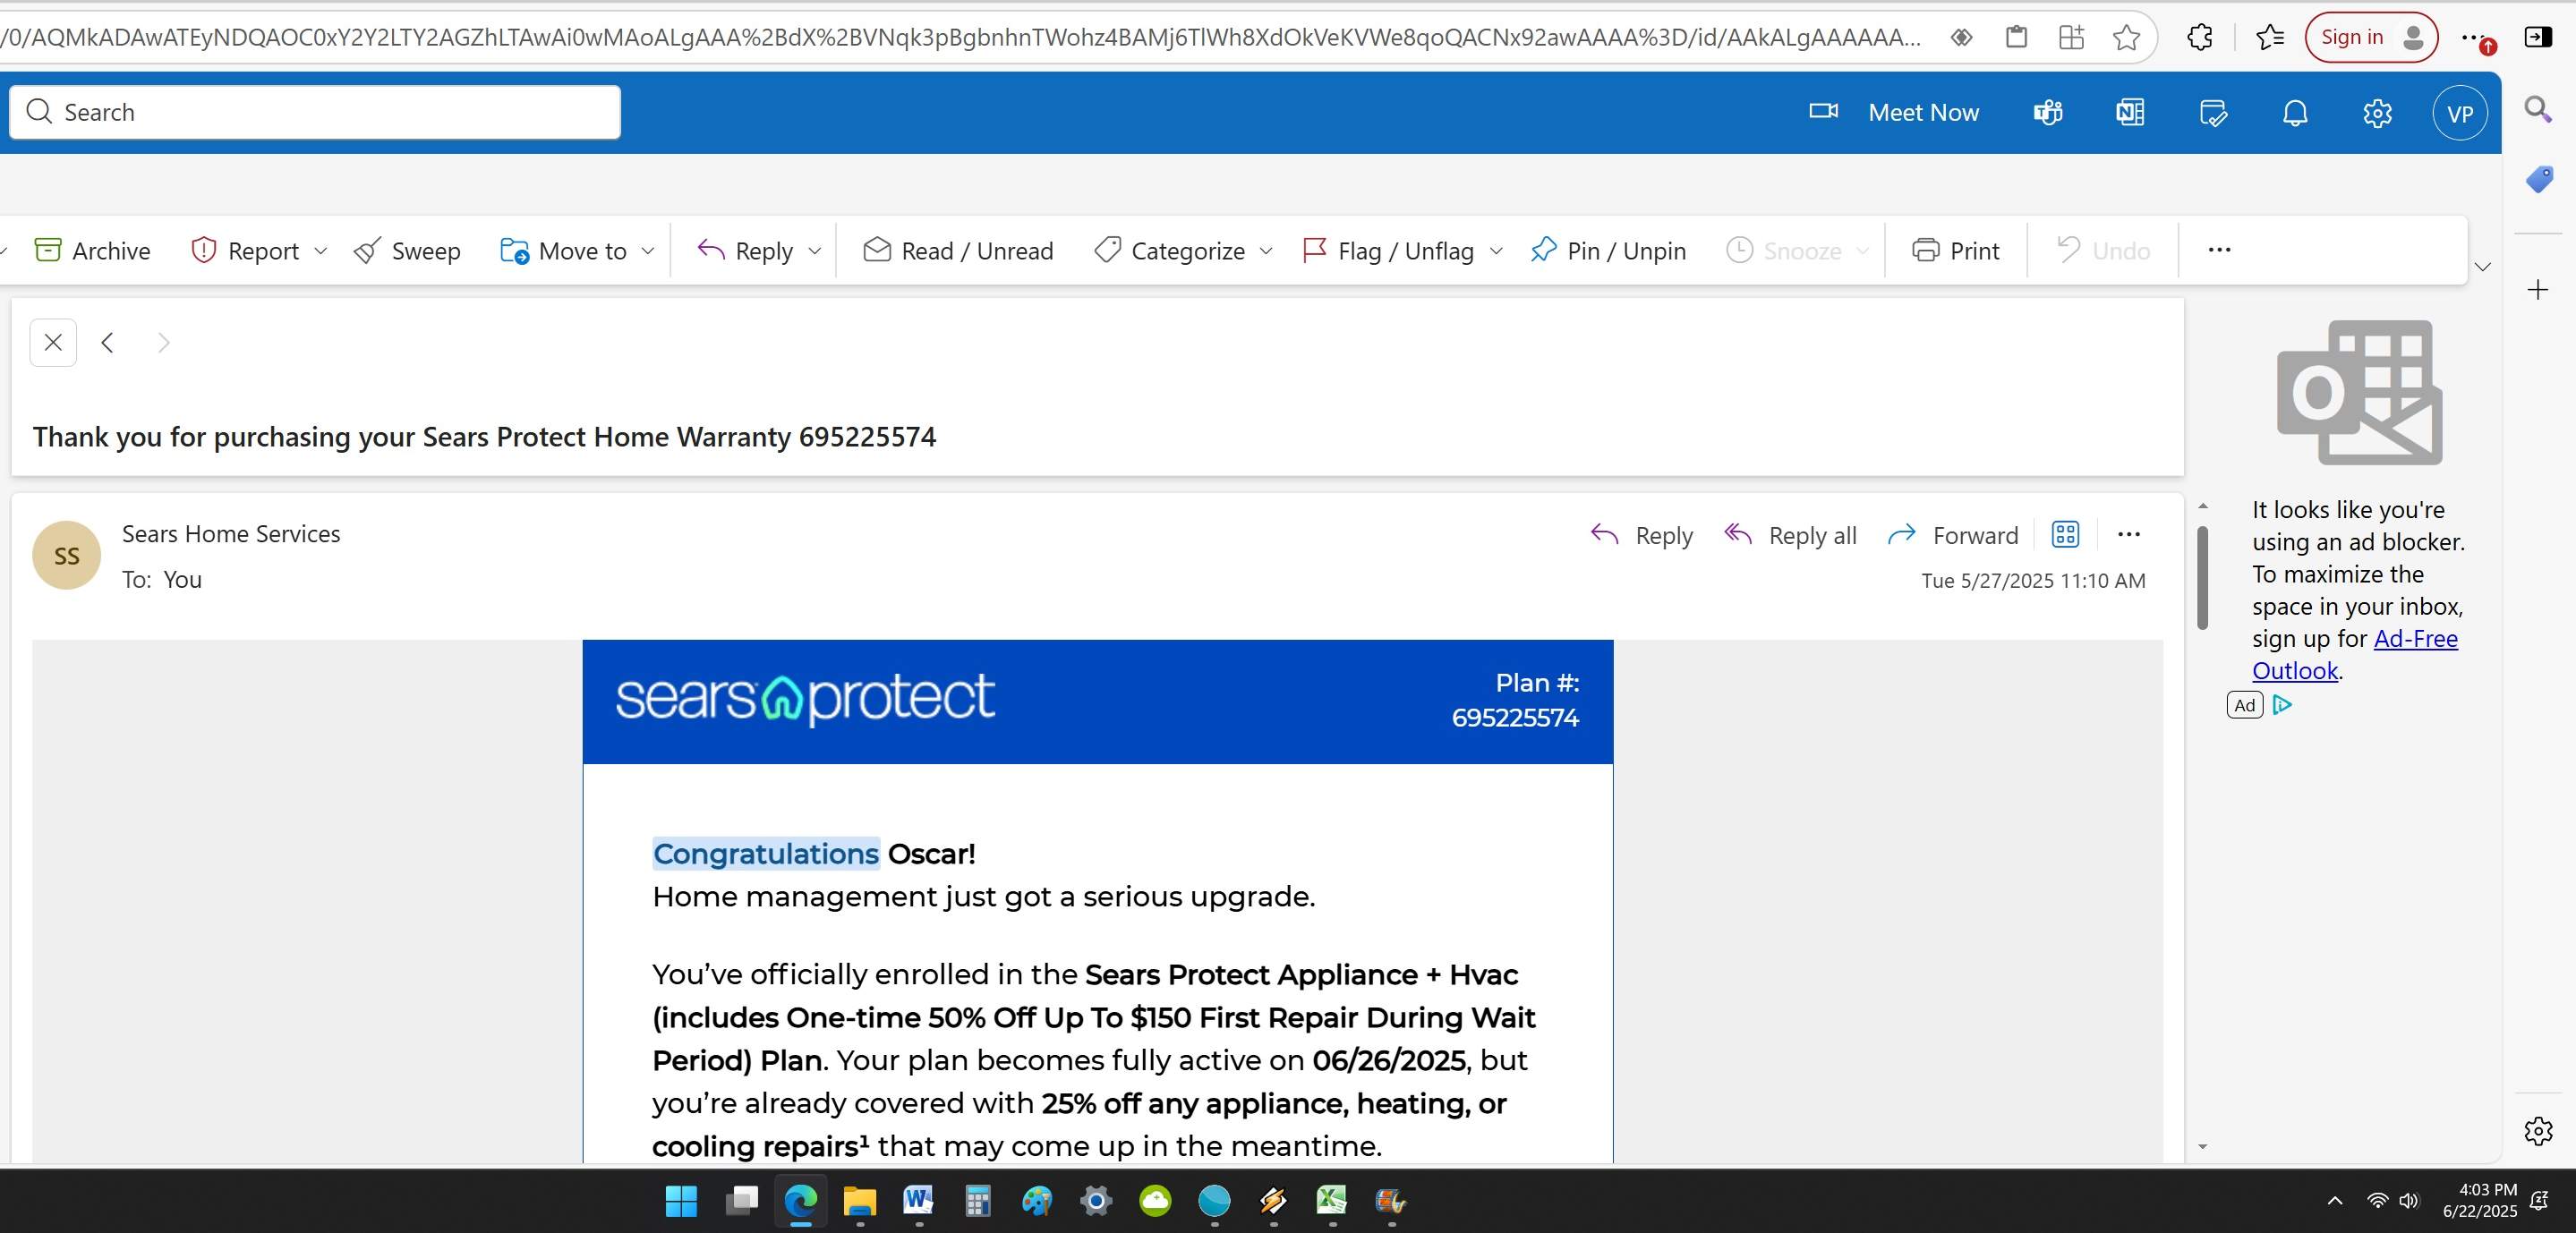Open the browser Extensions puzzle icon
The width and height of the screenshot is (2576, 1233).
[2199, 37]
